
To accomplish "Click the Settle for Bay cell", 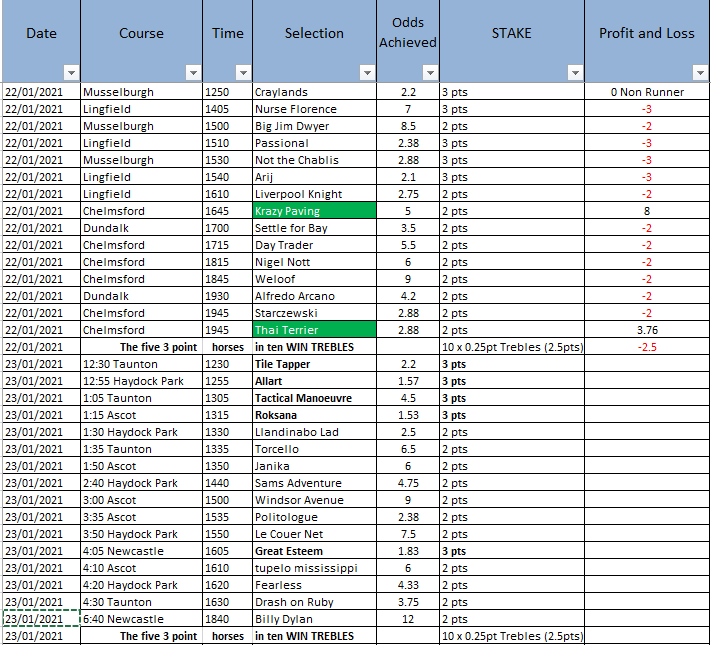I will click(314, 228).
